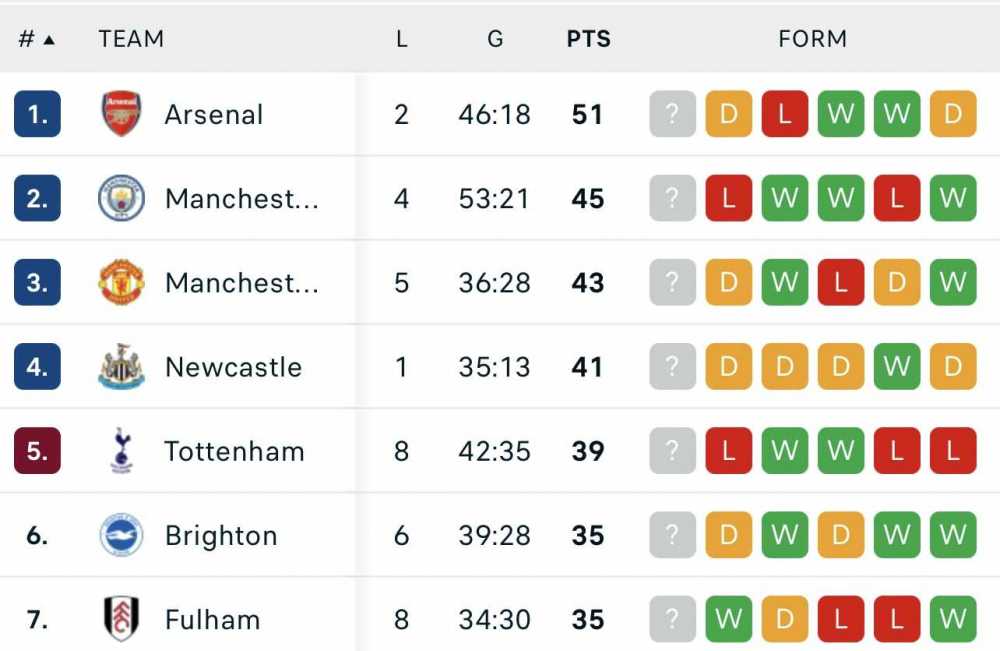
Task: Sort table by the L losses column
Action: [x=401, y=39]
